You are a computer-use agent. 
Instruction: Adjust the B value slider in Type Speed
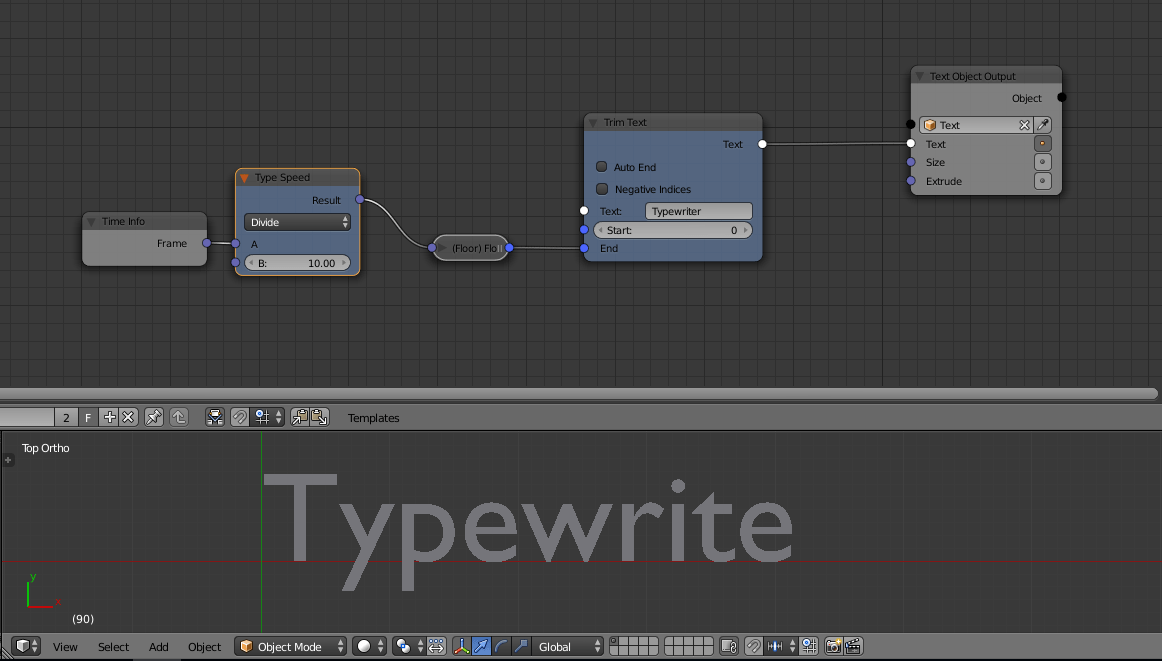[x=297, y=262]
